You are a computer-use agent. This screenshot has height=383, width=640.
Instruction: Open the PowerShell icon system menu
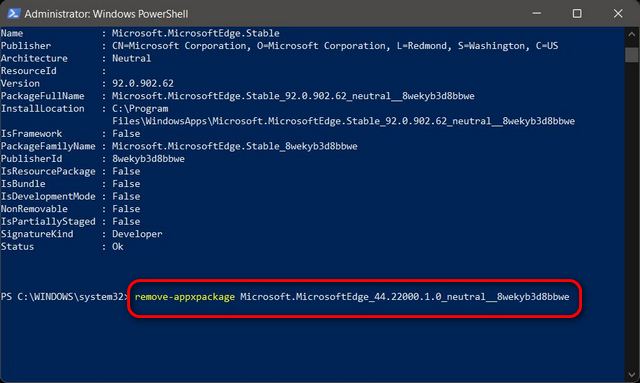click(13, 13)
